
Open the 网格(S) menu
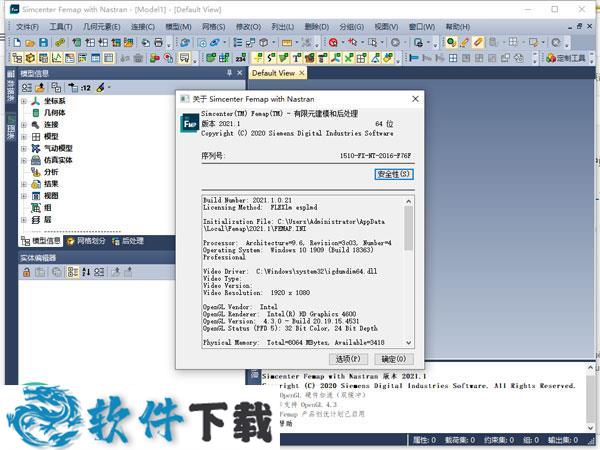214,27
